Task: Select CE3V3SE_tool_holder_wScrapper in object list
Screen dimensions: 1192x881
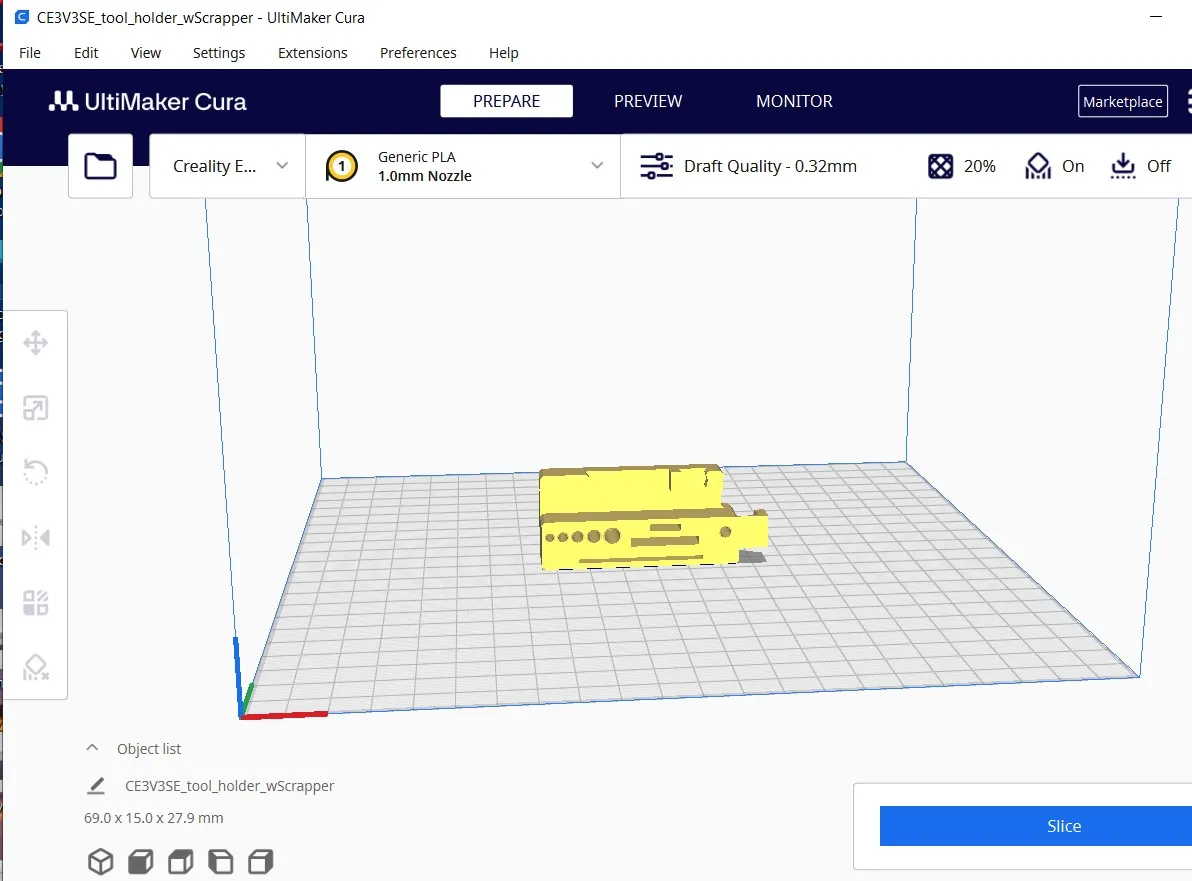Action: [x=230, y=785]
